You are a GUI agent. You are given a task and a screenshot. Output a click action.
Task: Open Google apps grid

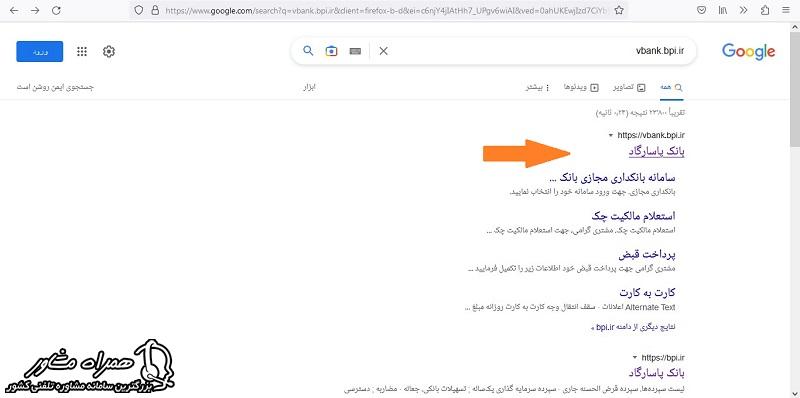[x=82, y=52]
